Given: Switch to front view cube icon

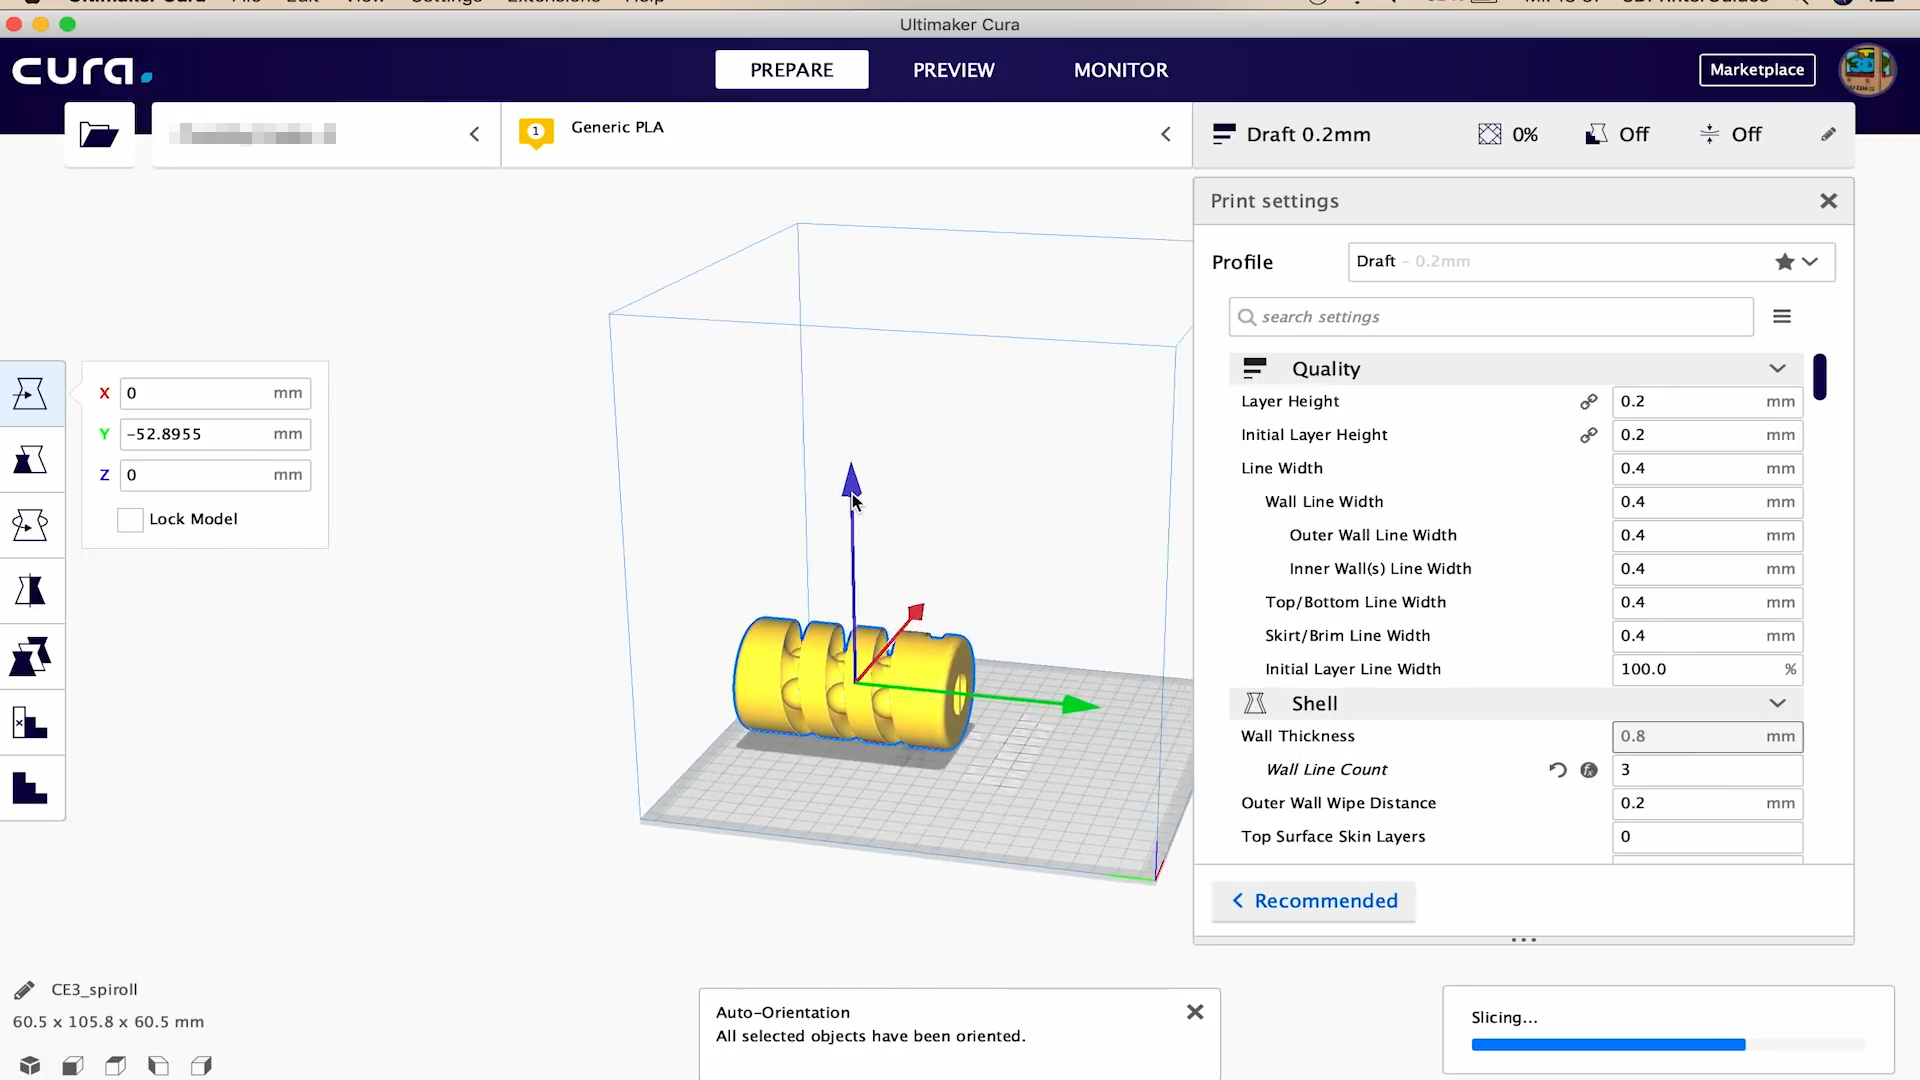Looking at the screenshot, I should coord(73,1065).
